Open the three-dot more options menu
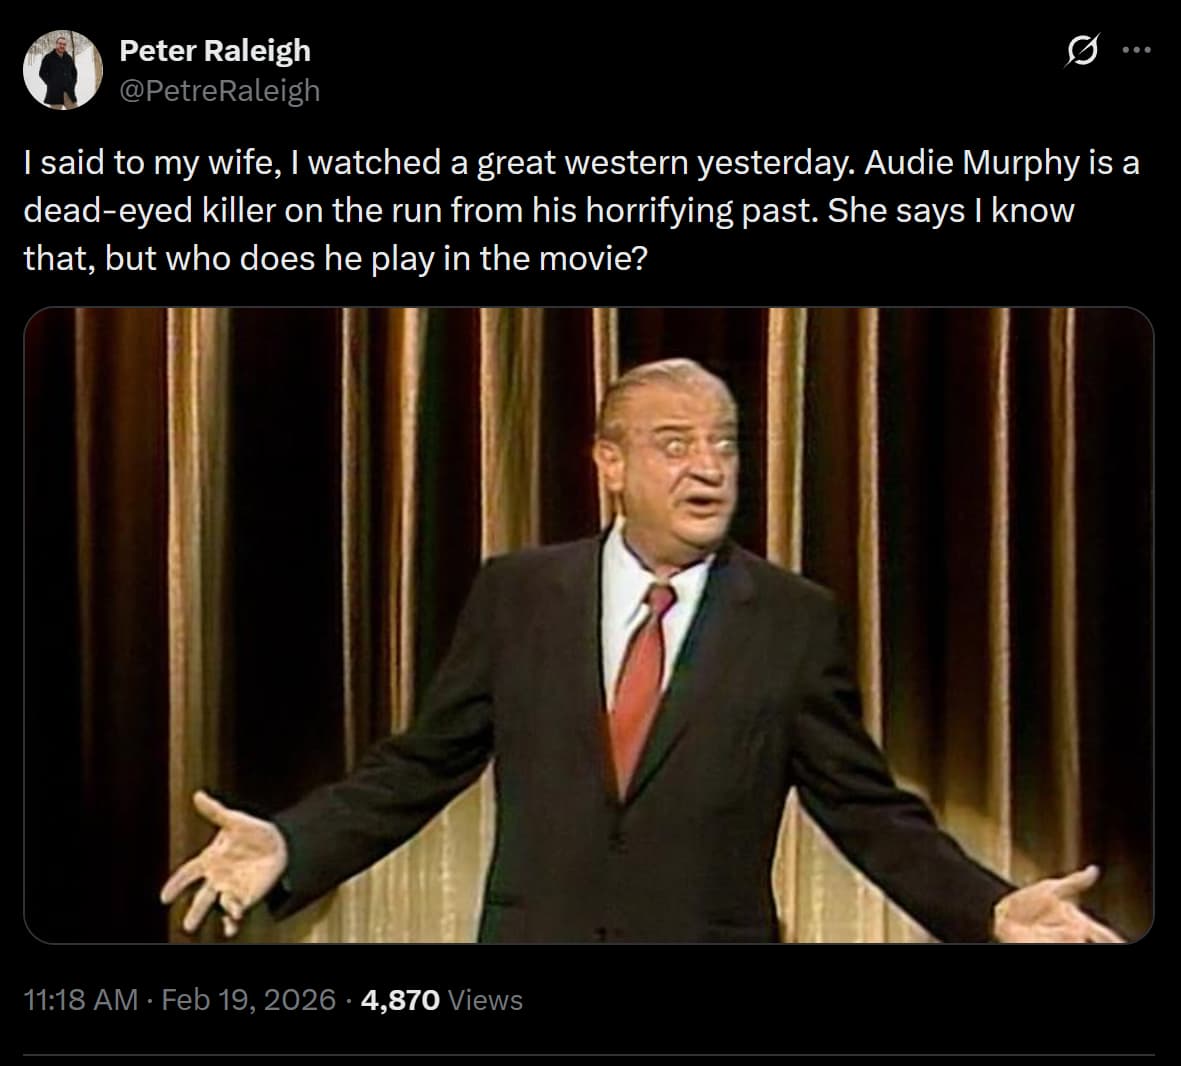Viewport: 1181px width, 1066px height. tap(1137, 50)
